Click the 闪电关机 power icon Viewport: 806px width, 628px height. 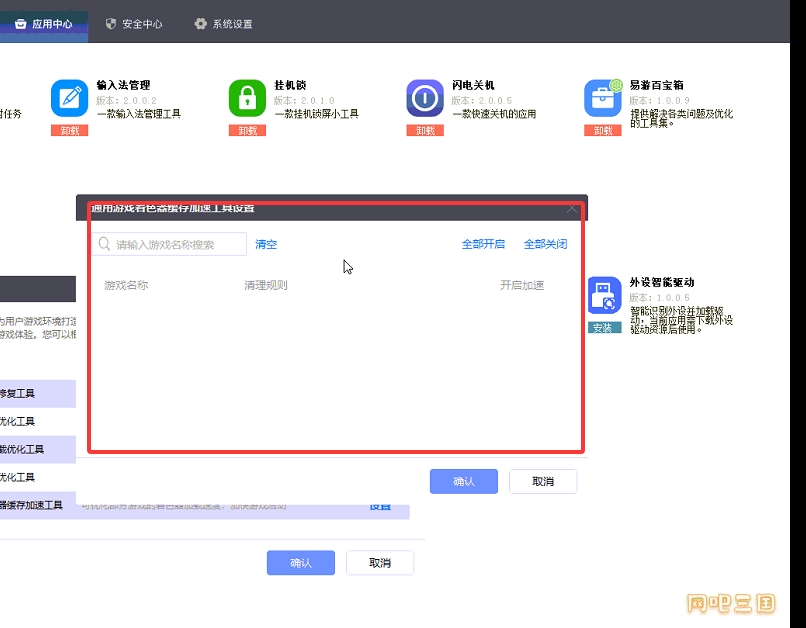425,99
